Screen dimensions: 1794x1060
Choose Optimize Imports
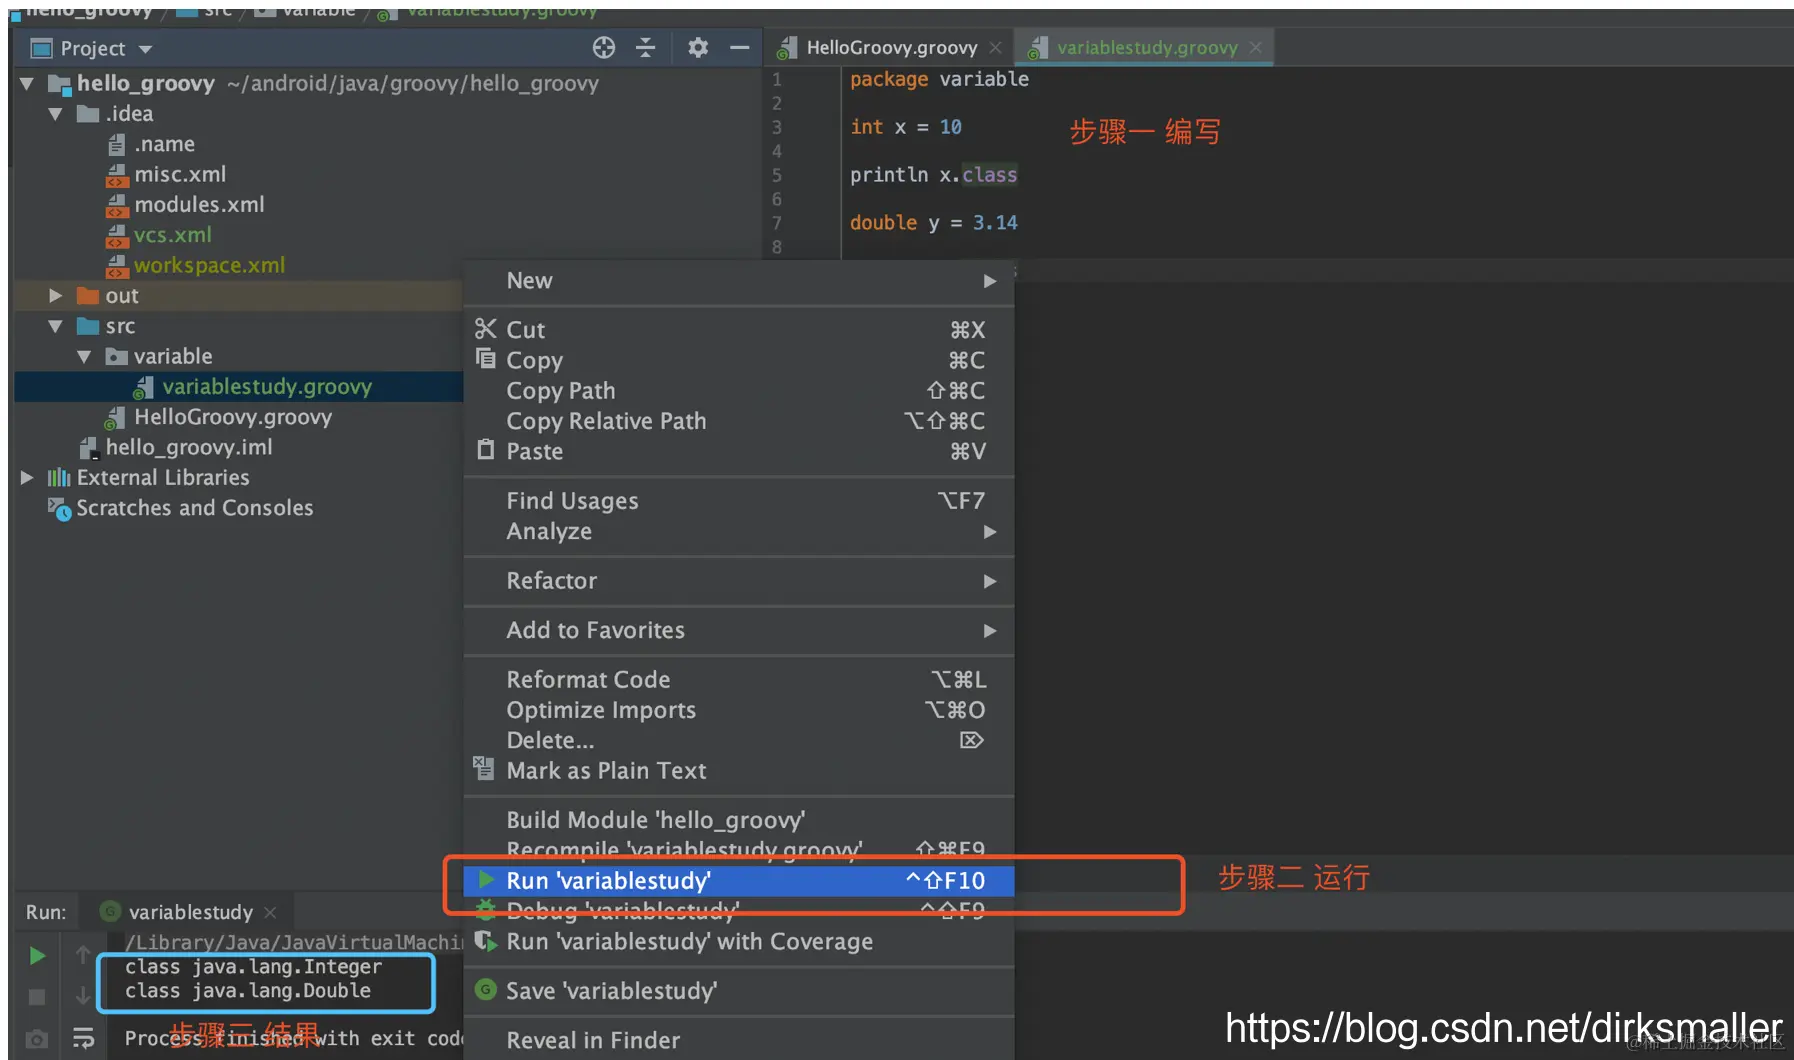[x=739, y=710]
